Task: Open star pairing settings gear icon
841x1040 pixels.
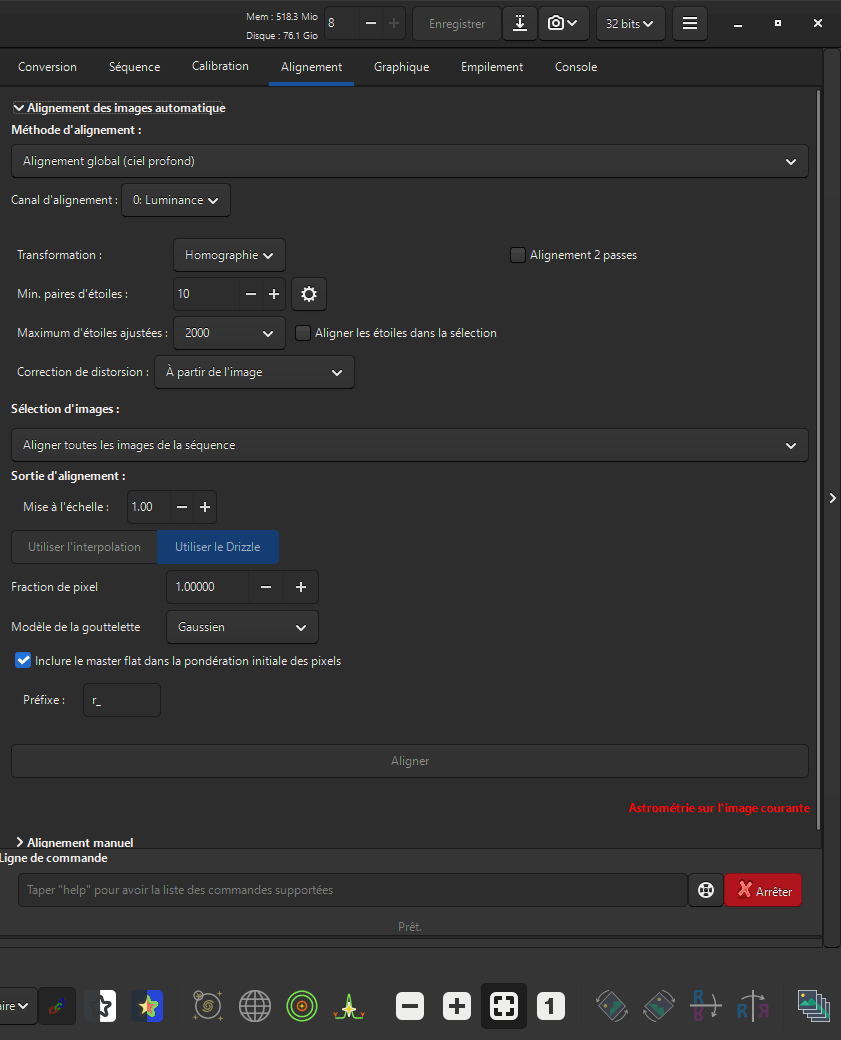Action: click(308, 294)
